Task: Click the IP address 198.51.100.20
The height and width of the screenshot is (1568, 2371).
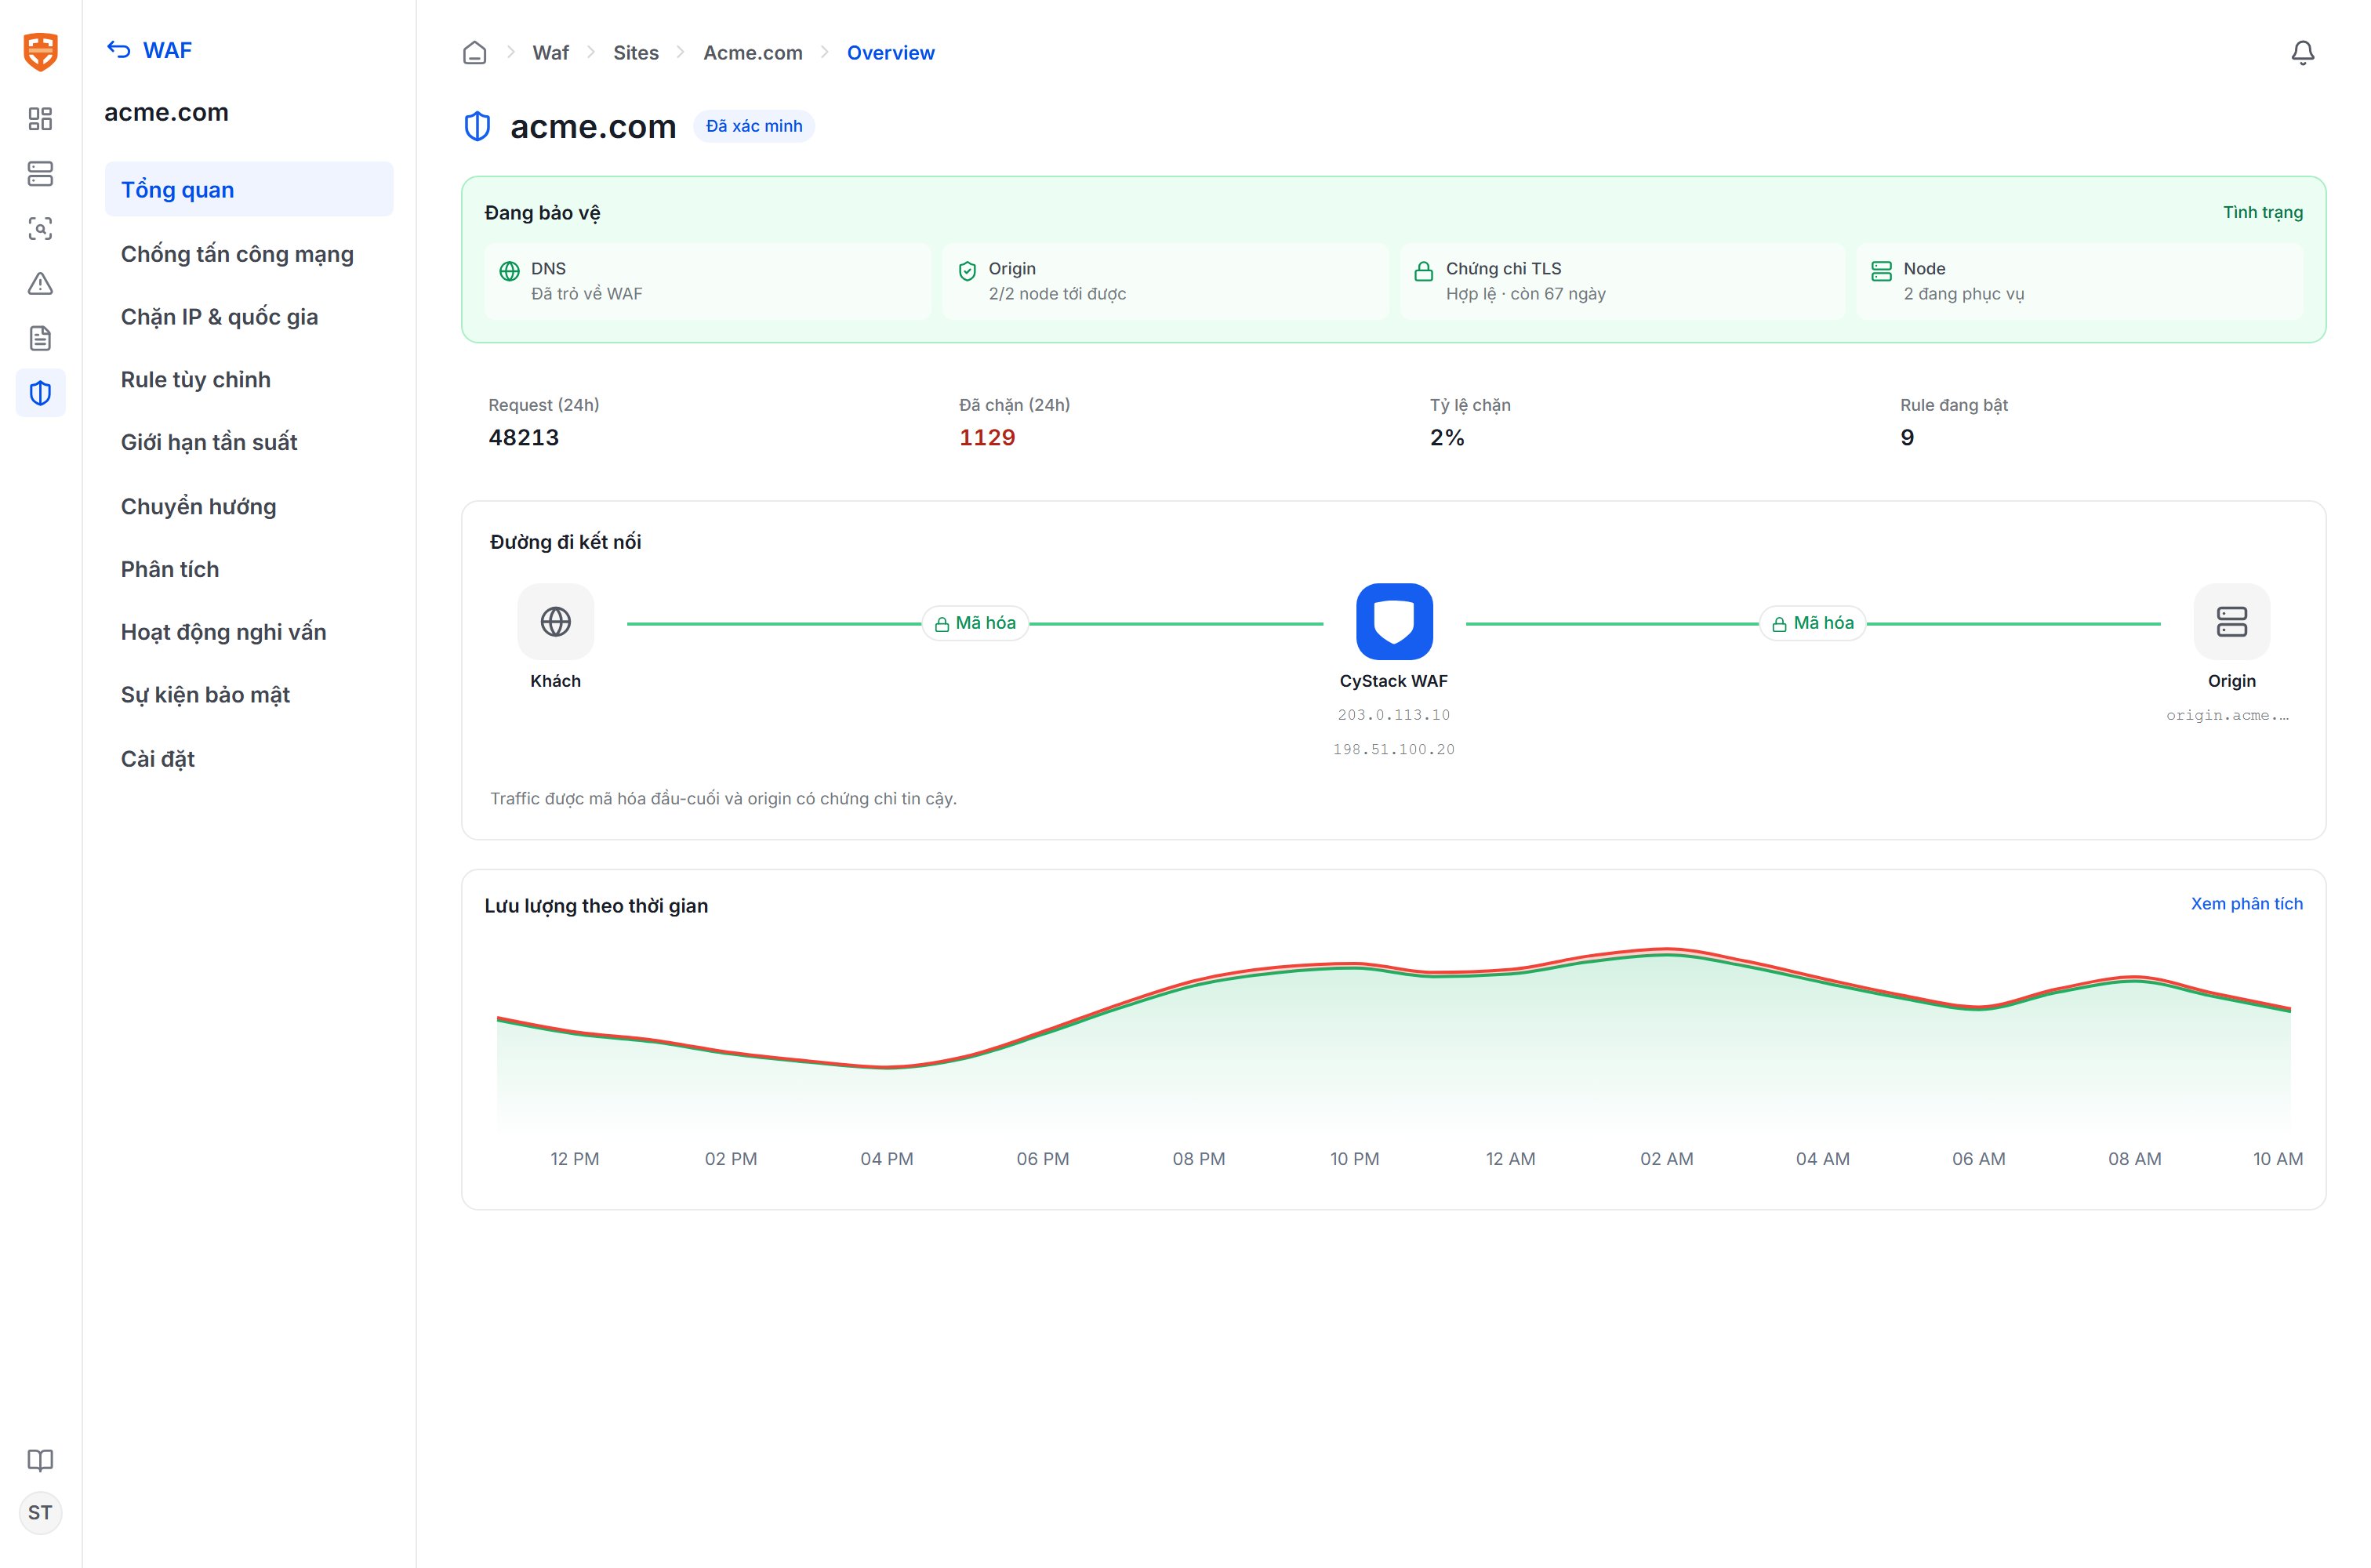Action: (x=1393, y=750)
